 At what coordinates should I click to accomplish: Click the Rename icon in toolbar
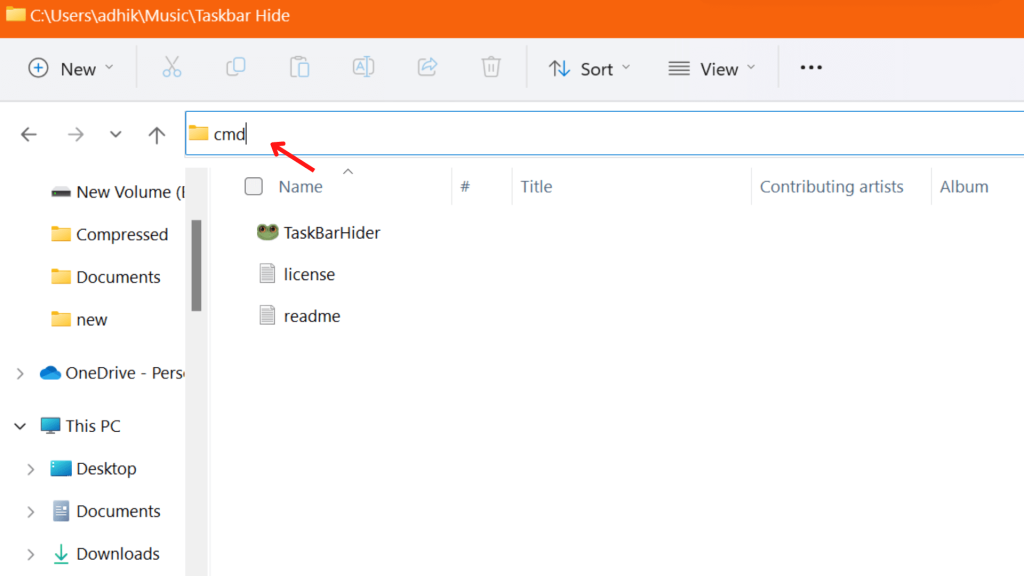click(x=363, y=67)
